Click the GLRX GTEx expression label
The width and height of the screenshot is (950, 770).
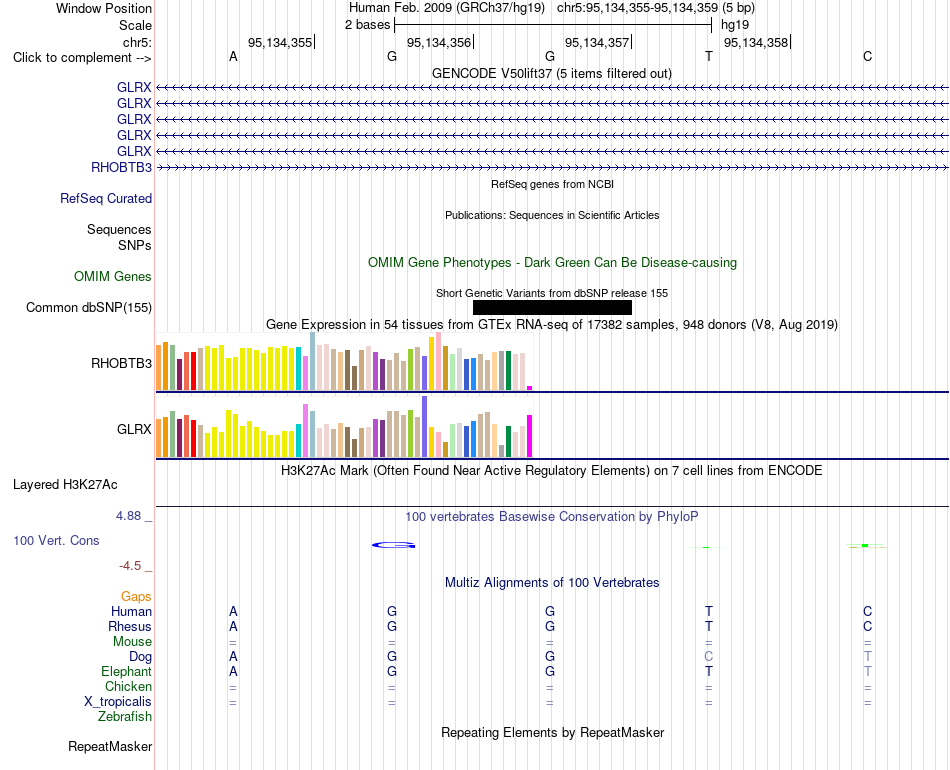click(134, 430)
